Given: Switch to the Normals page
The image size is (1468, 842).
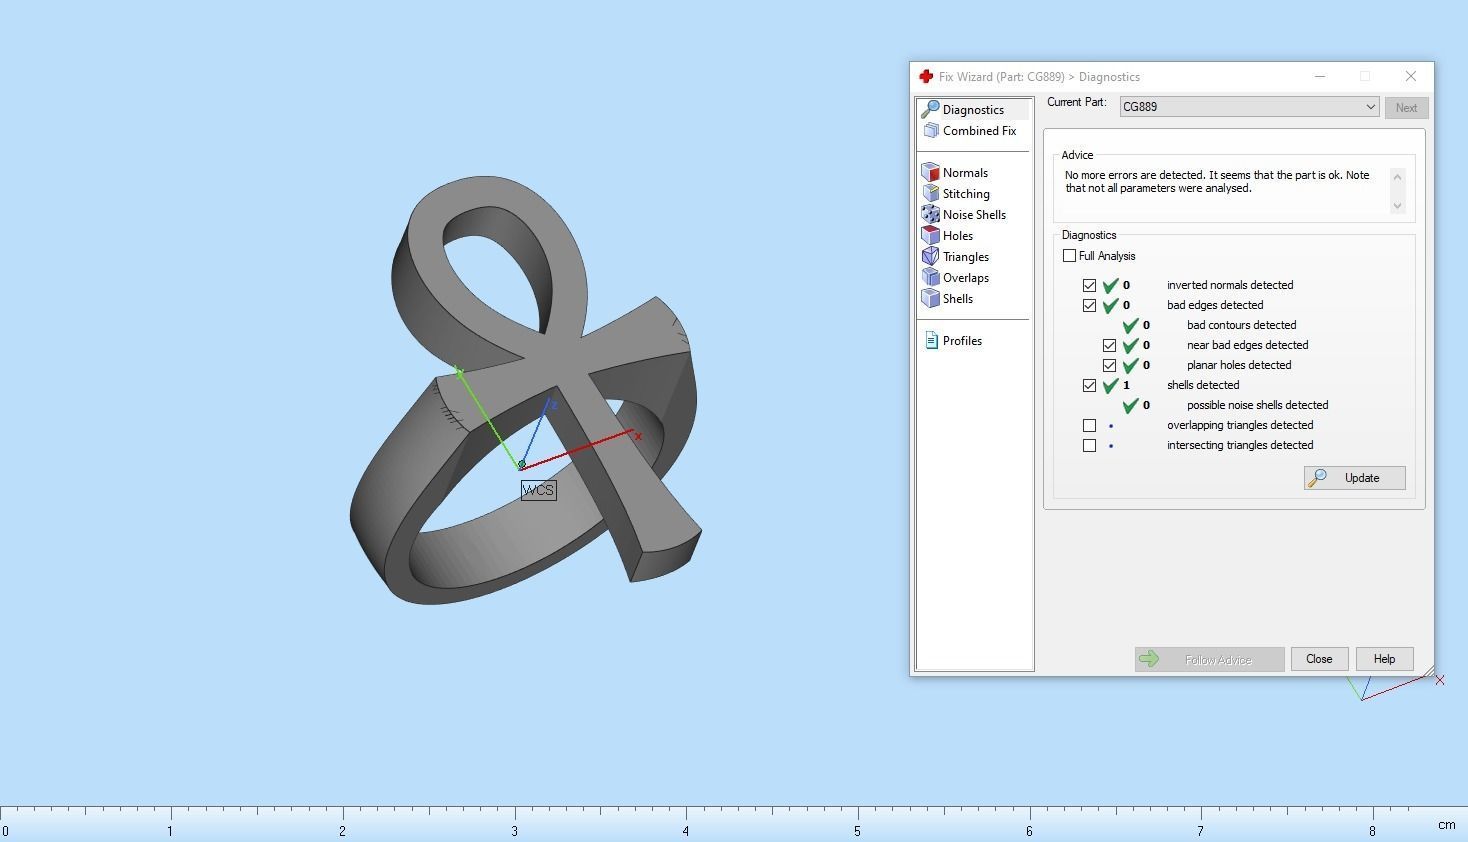Looking at the screenshot, I should point(965,173).
